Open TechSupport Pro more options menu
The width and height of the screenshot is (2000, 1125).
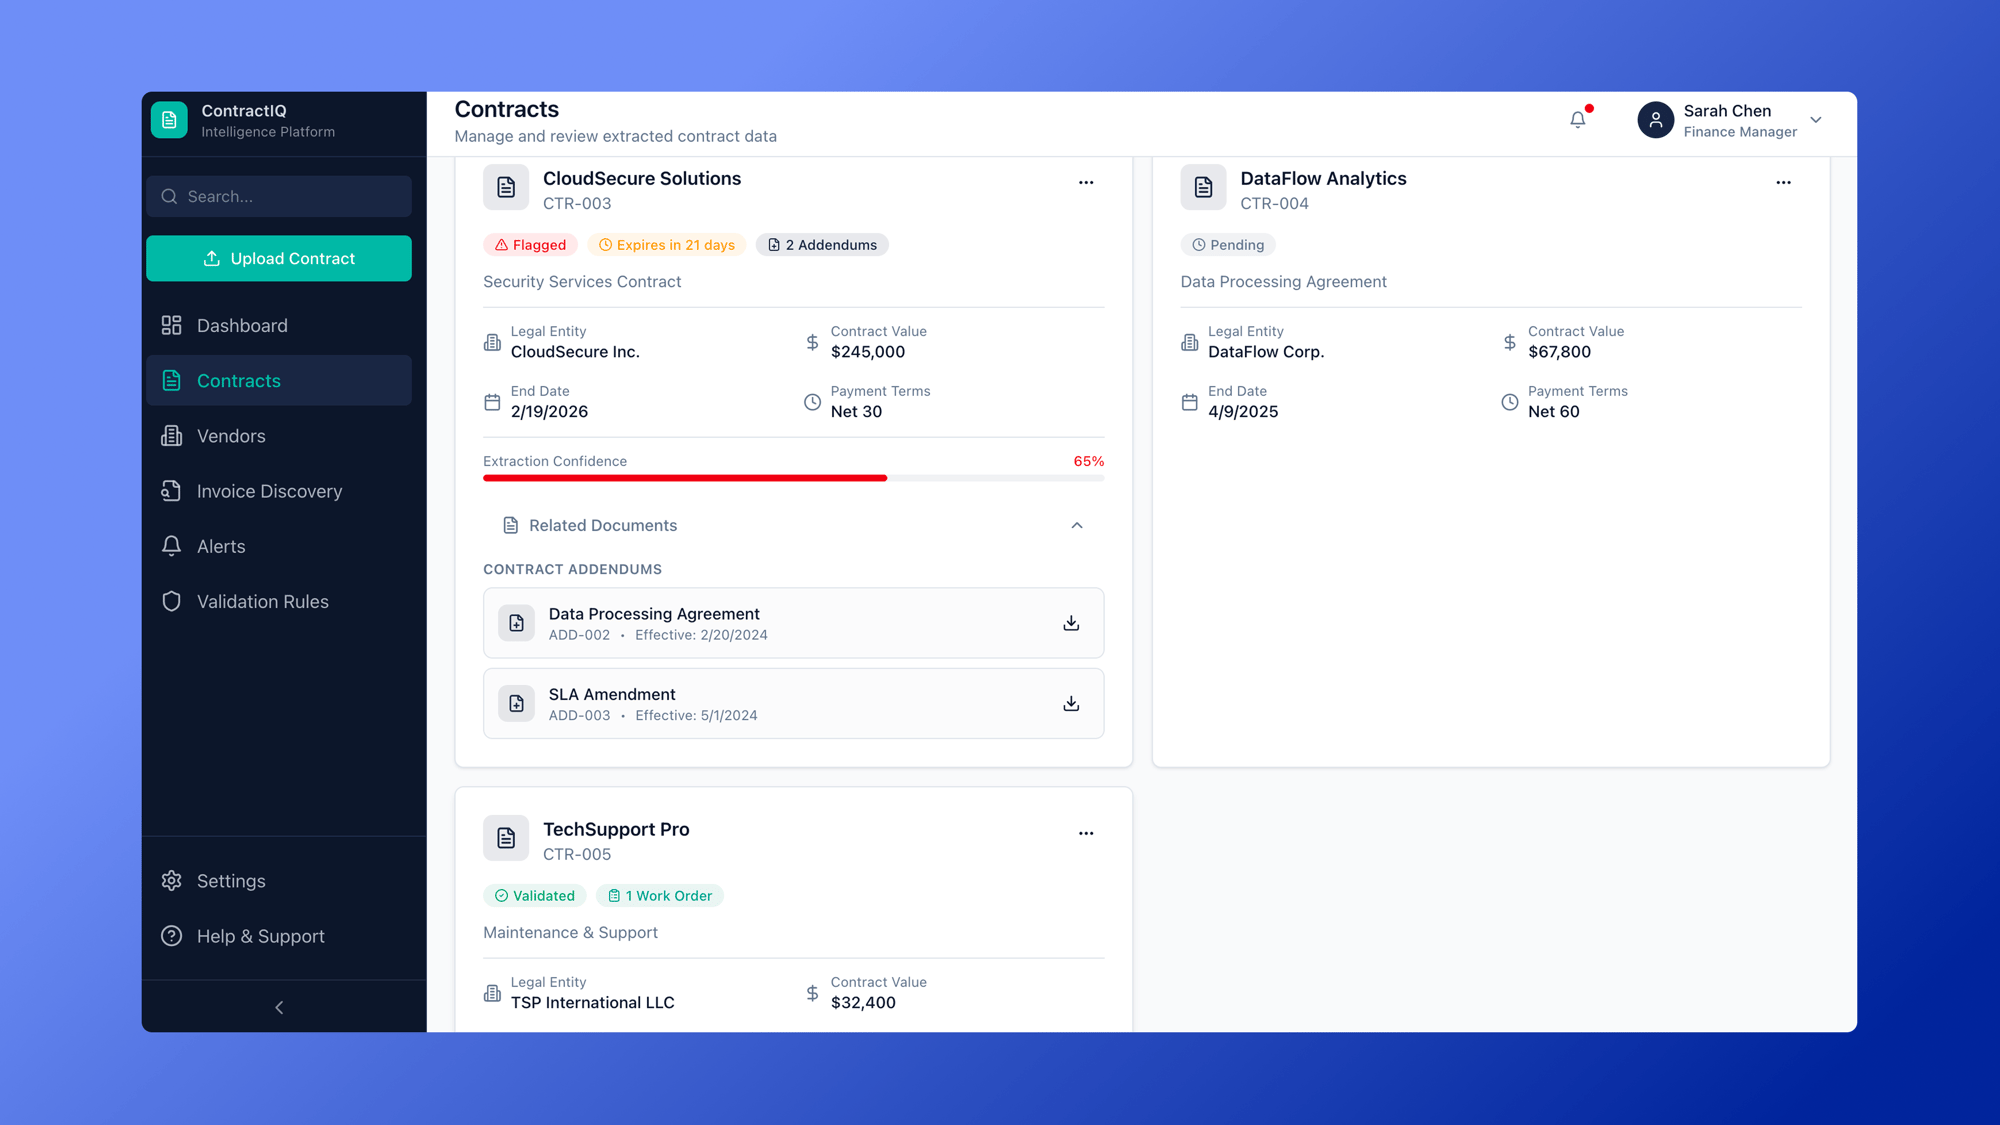coord(1086,833)
